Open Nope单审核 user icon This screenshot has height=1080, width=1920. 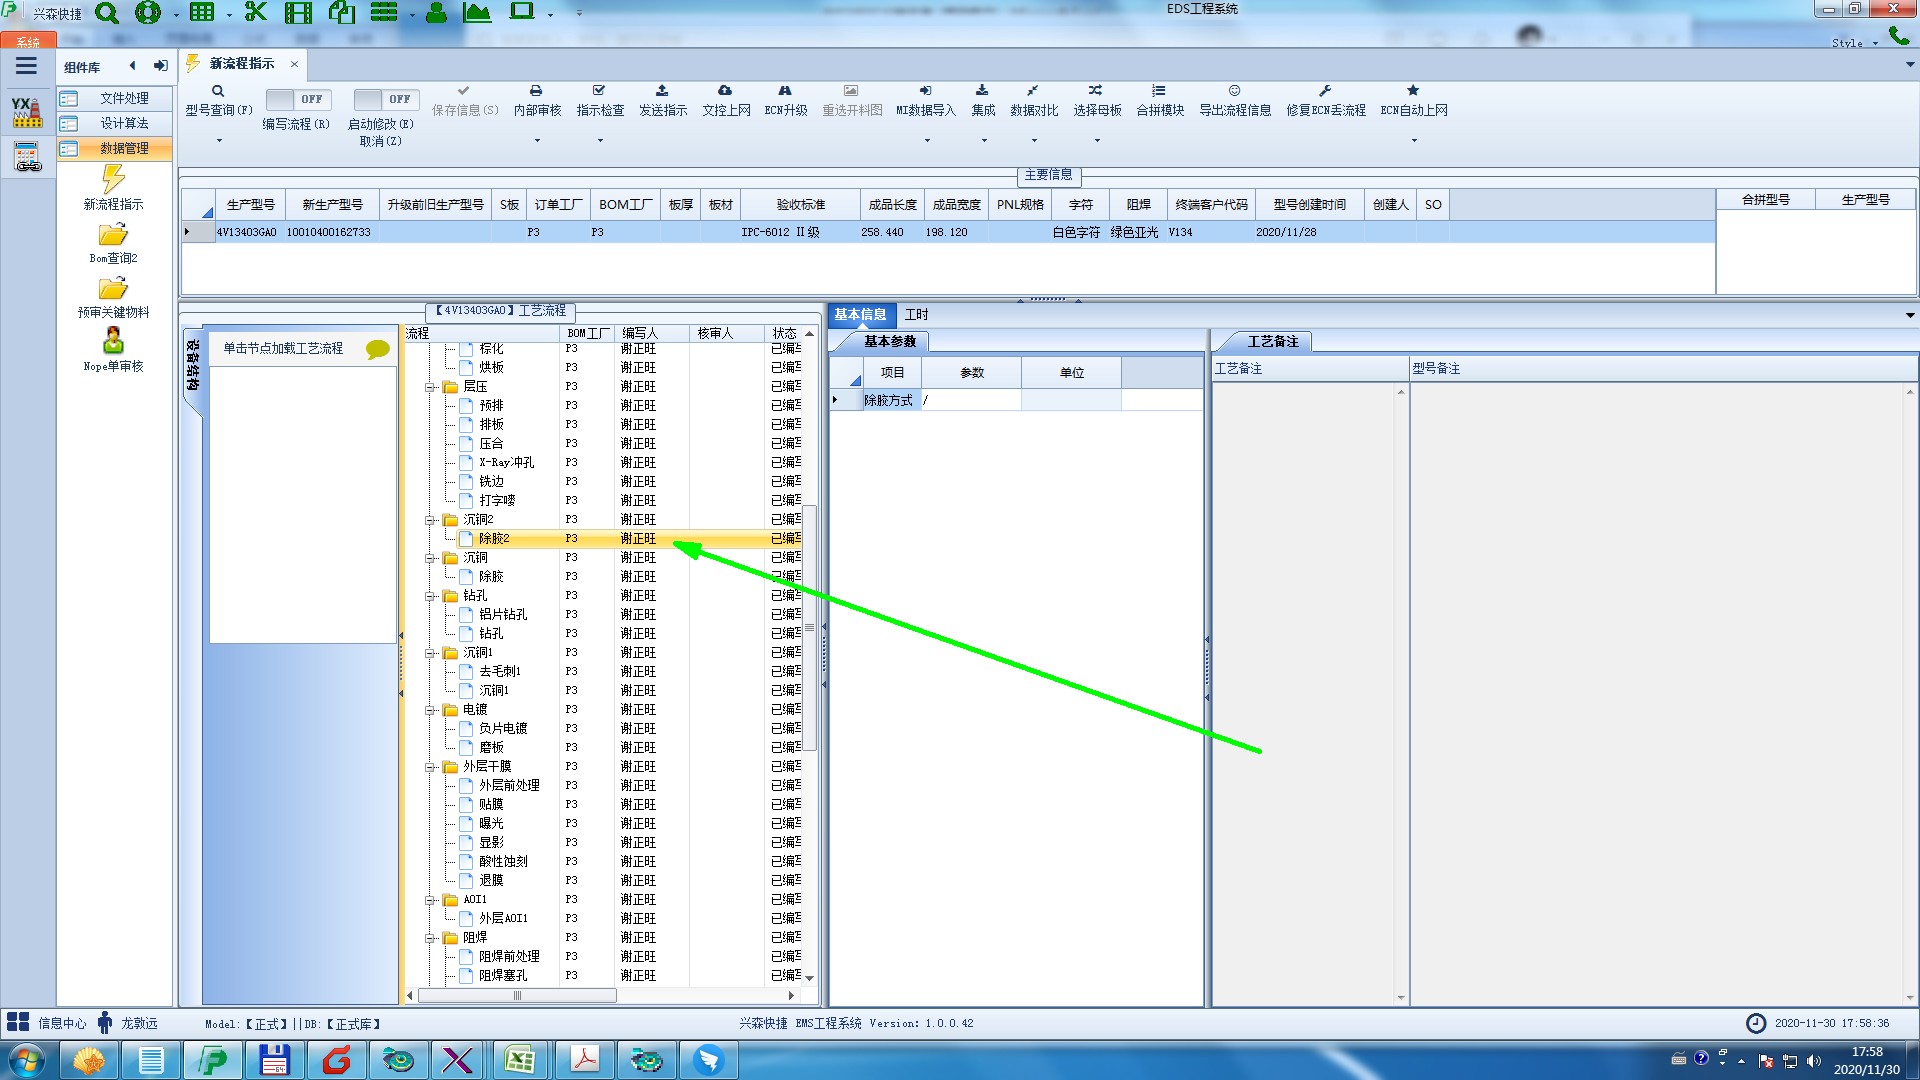point(113,341)
